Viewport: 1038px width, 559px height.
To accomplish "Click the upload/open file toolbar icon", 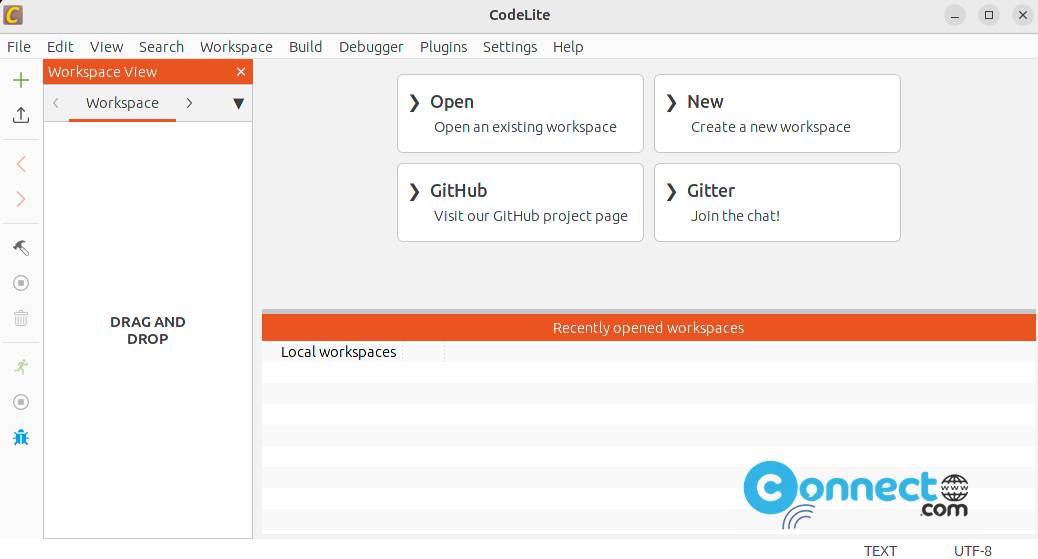I will [x=21, y=115].
